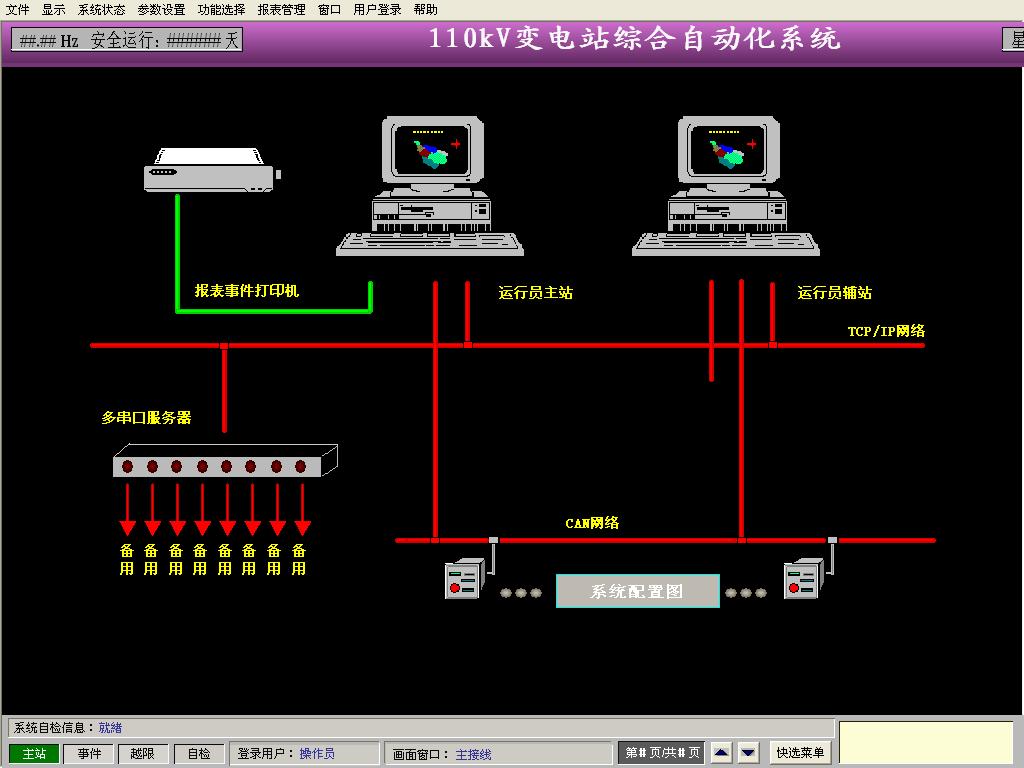Click the multi-serial port server device
The image size is (1024, 768).
tap(224, 462)
